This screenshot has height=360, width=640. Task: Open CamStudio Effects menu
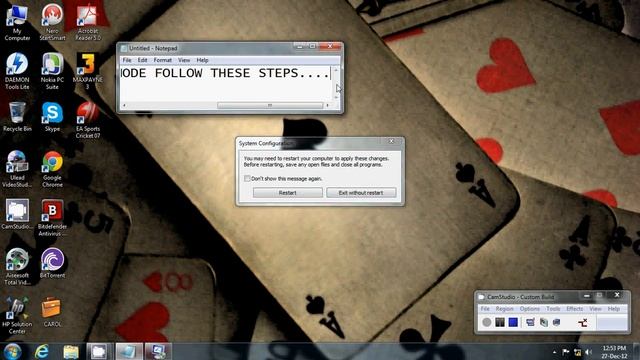point(575,309)
